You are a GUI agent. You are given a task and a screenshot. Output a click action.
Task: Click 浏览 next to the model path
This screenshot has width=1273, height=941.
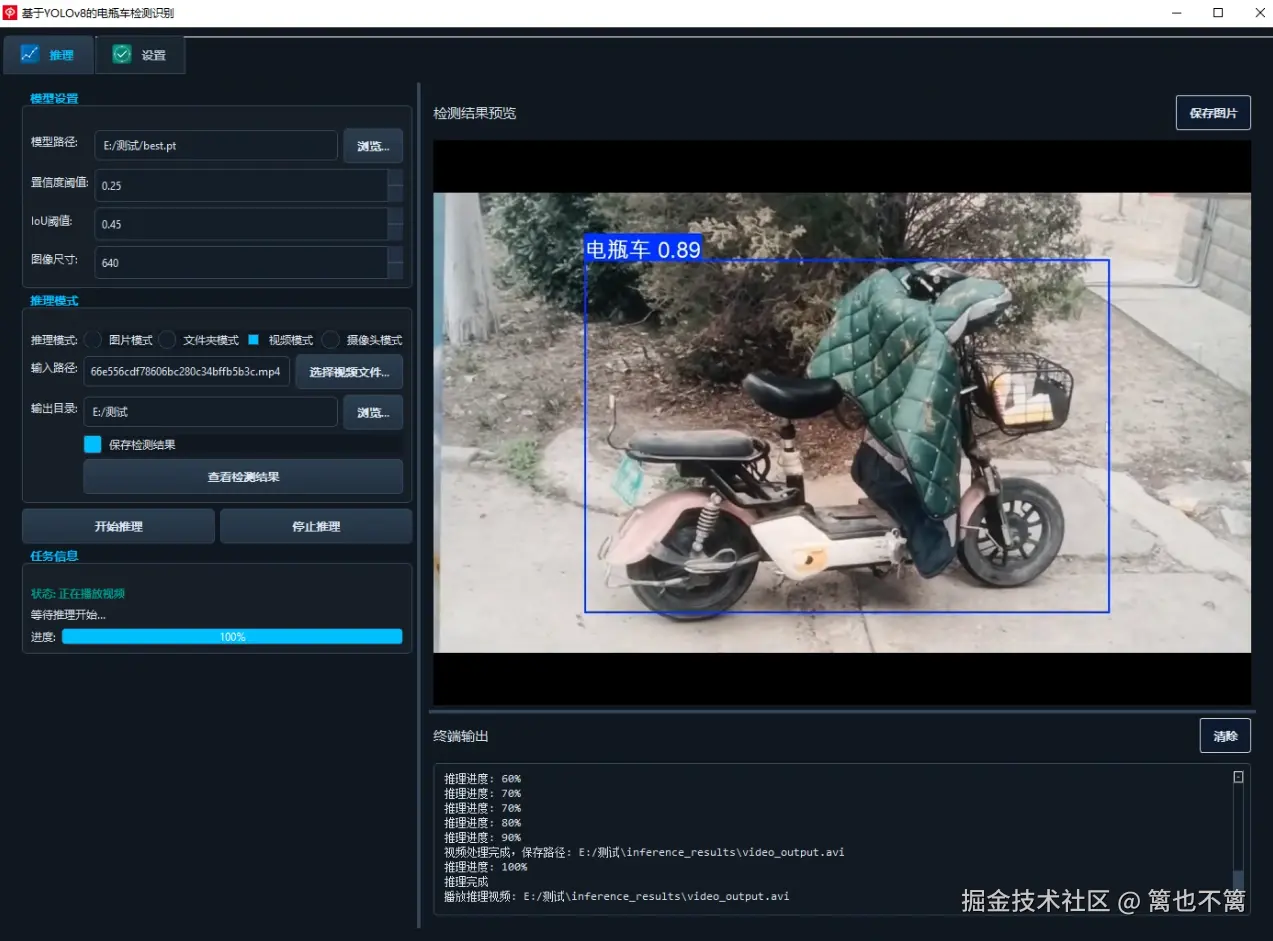pyautogui.click(x=373, y=145)
